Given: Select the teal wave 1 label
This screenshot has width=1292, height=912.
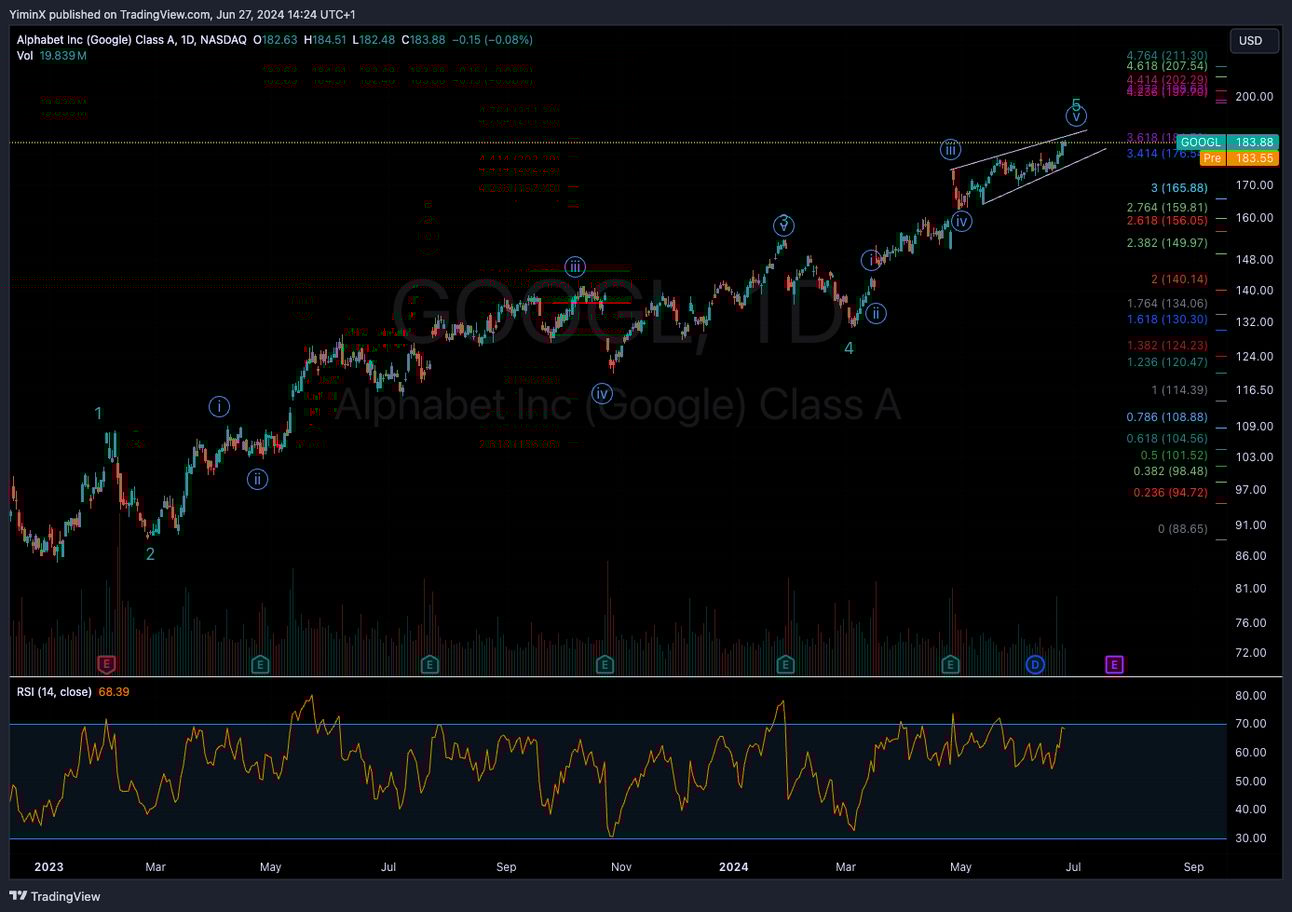Looking at the screenshot, I should pyautogui.click(x=98, y=413).
